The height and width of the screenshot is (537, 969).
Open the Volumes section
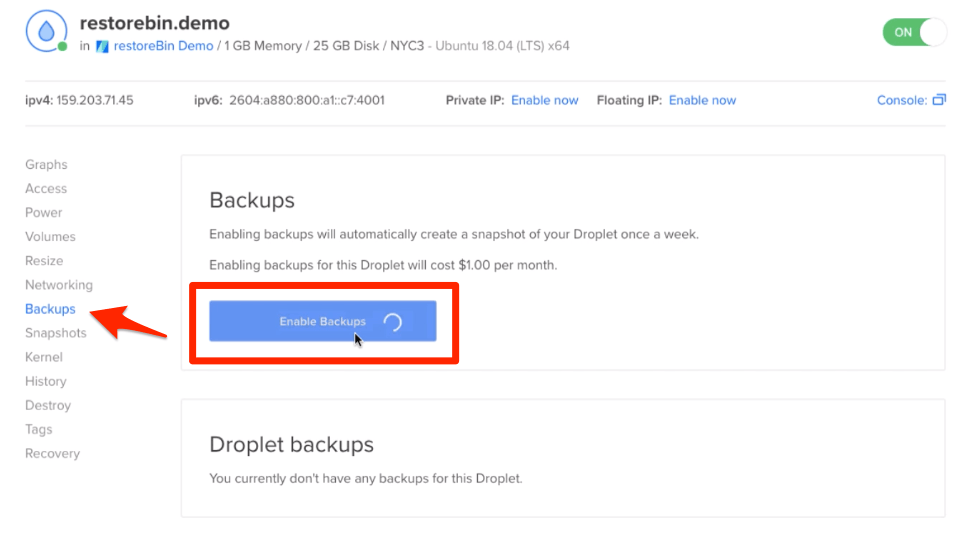click(50, 237)
